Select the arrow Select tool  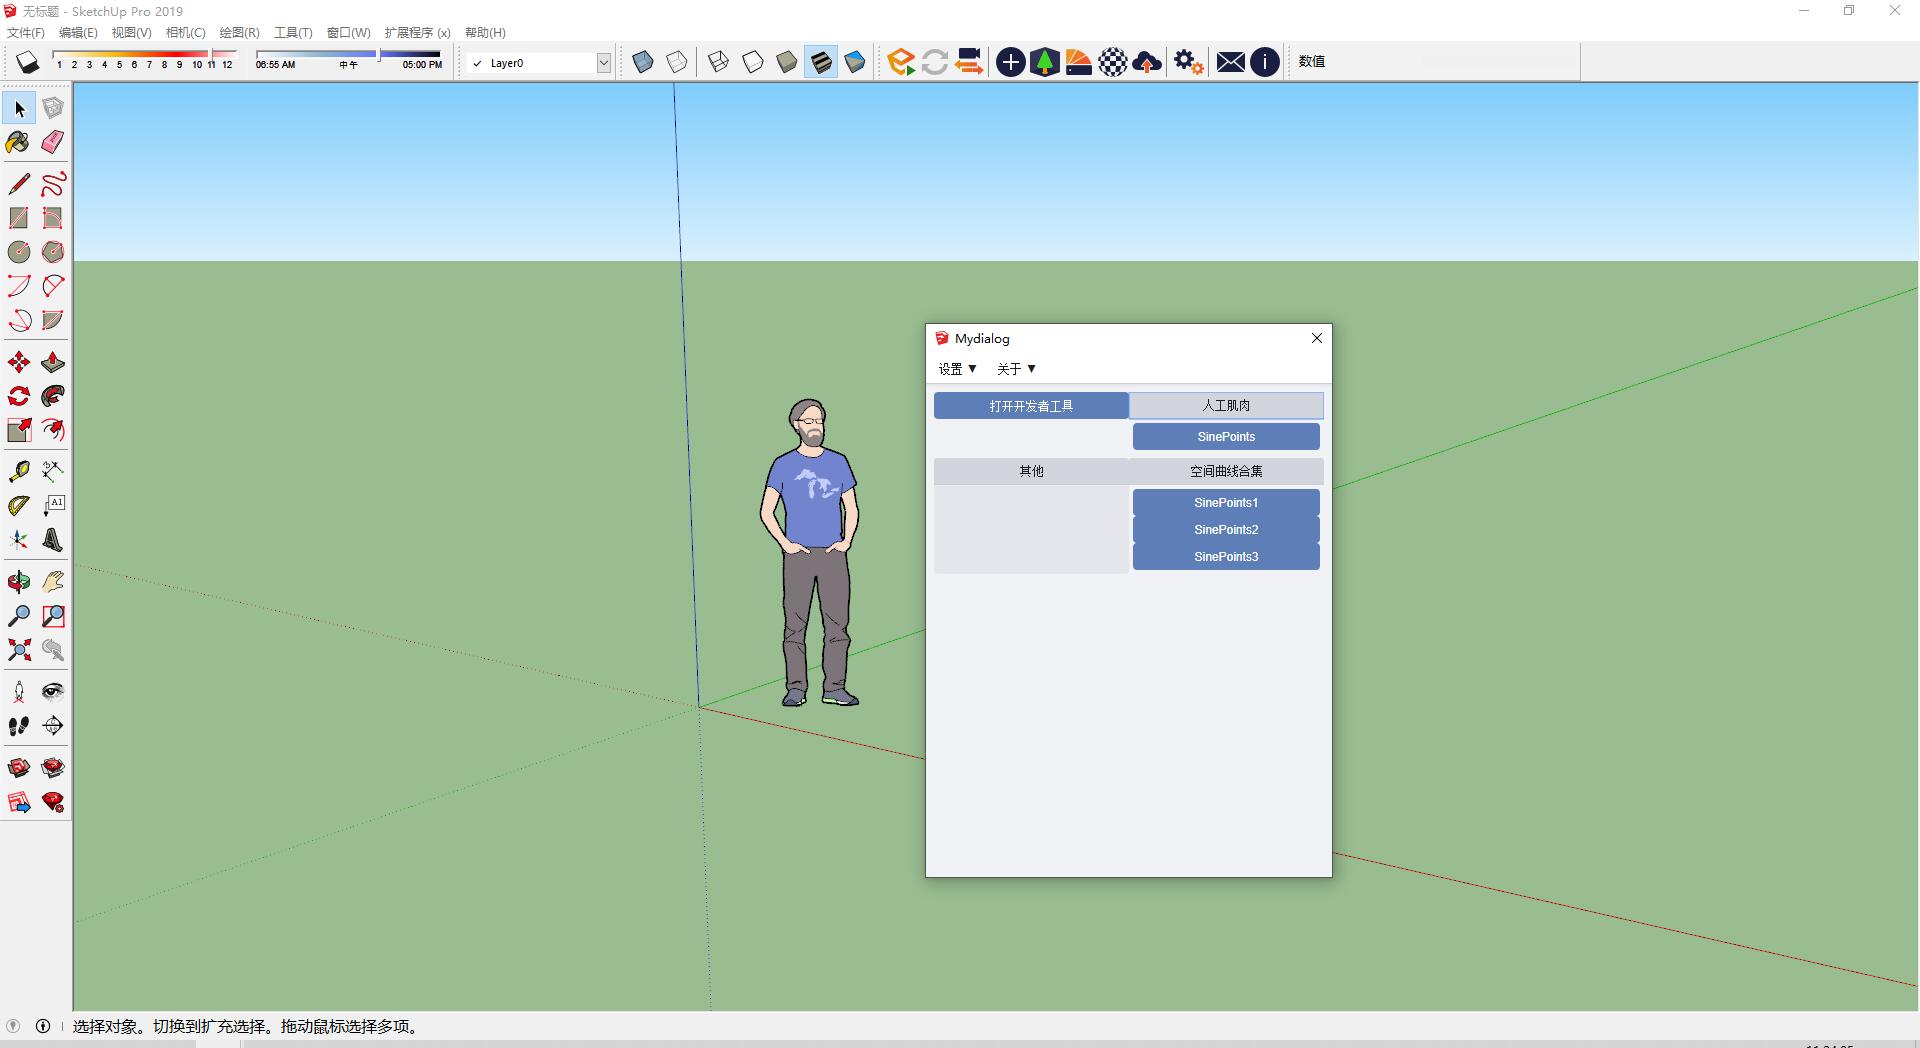(x=19, y=108)
